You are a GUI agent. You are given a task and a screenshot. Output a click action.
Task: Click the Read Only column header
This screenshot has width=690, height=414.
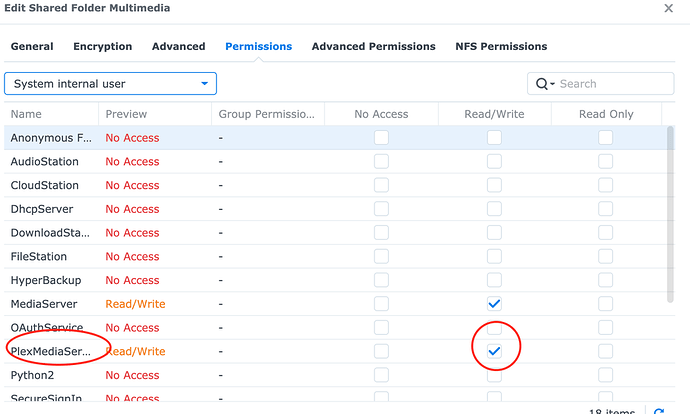pyautogui.click(x=606, y=114)
